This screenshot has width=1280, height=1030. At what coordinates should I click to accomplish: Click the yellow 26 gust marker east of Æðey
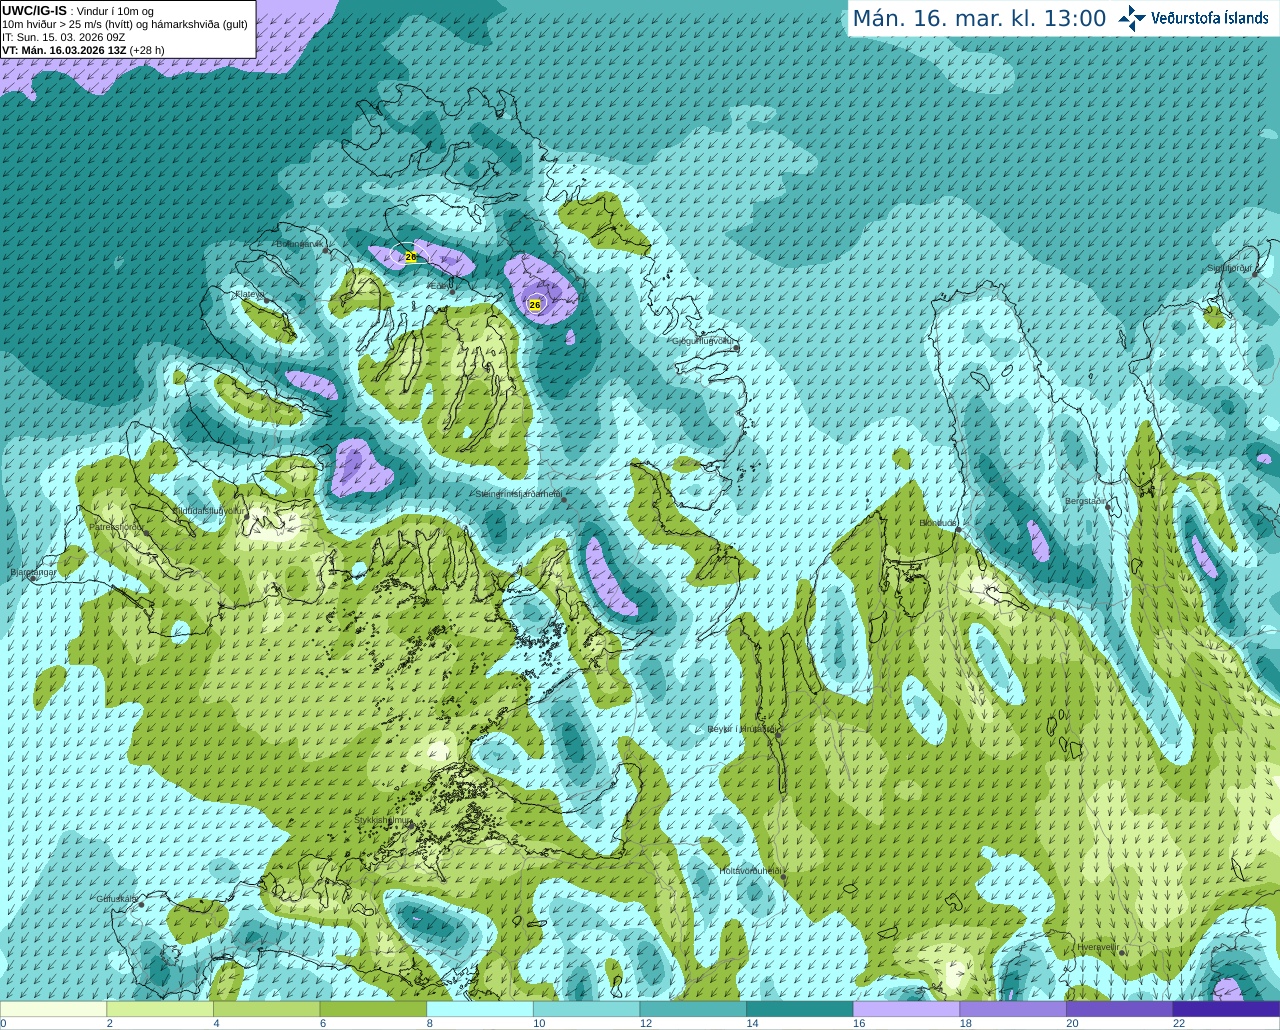point(535,304)
